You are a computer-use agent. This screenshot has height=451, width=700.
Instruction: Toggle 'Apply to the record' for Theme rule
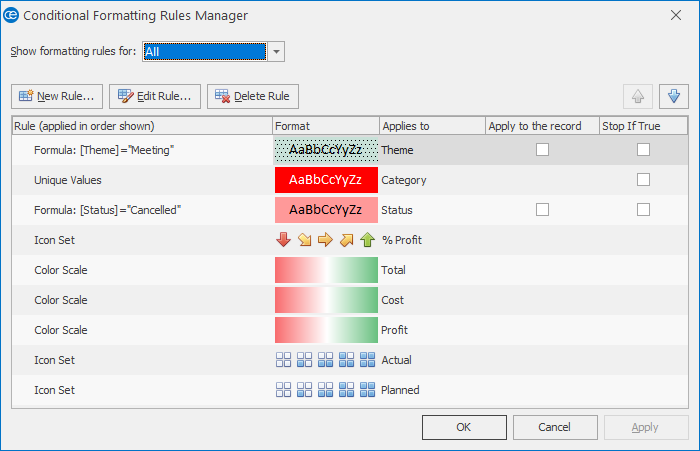(542, 150)
